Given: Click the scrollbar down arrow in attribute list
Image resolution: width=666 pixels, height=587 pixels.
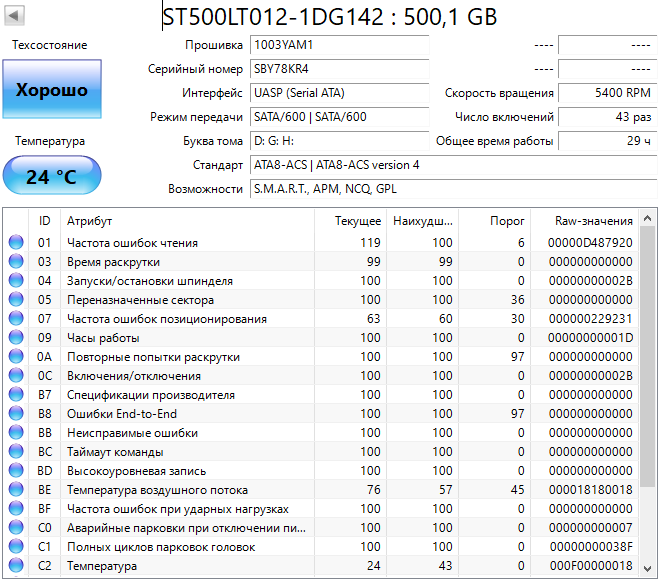Looking at the screenshot, I should [647, 568].
